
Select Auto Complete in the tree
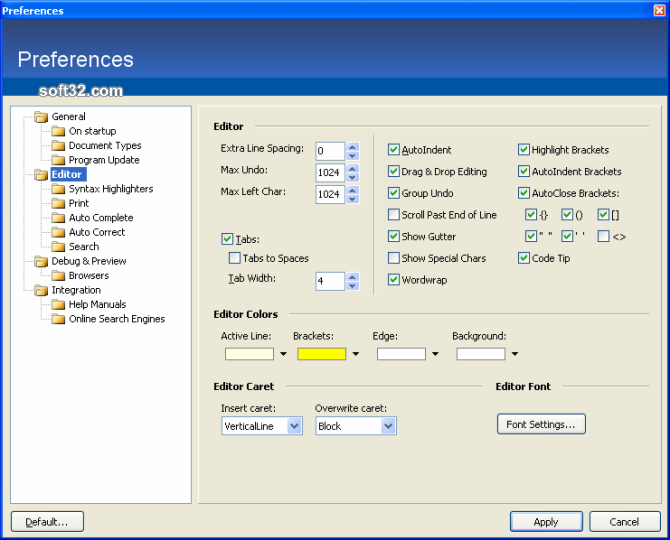(x=101, y=218)
